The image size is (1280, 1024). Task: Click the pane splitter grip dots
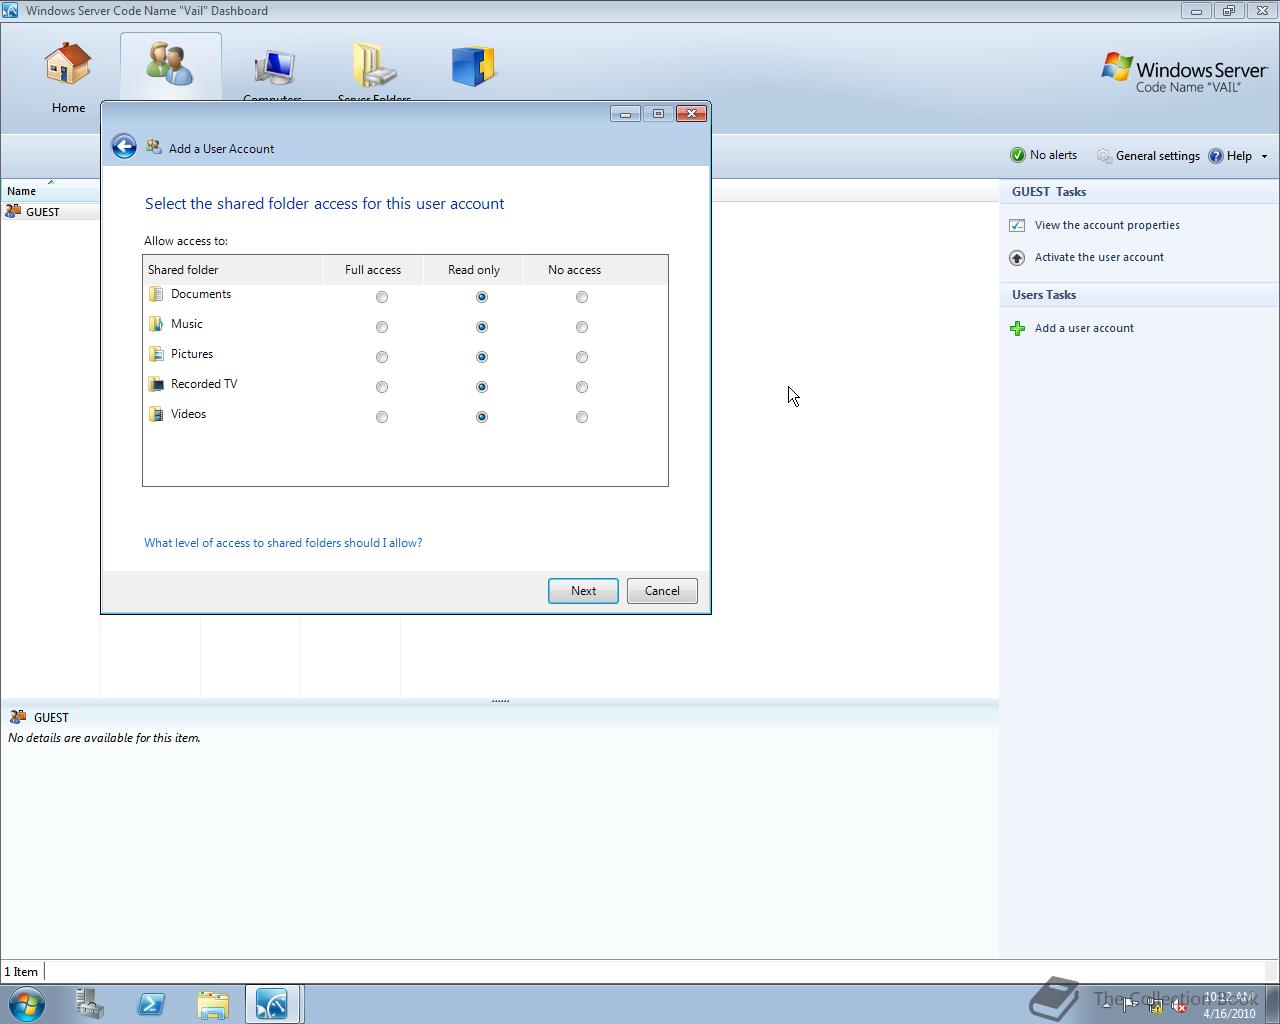tap(500, 701)
